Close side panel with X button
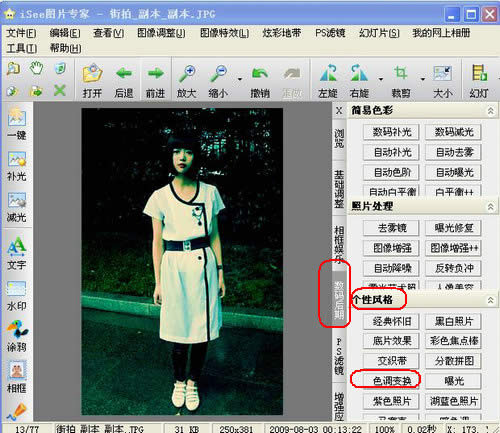Screen dimensions: 500x433 339,110
